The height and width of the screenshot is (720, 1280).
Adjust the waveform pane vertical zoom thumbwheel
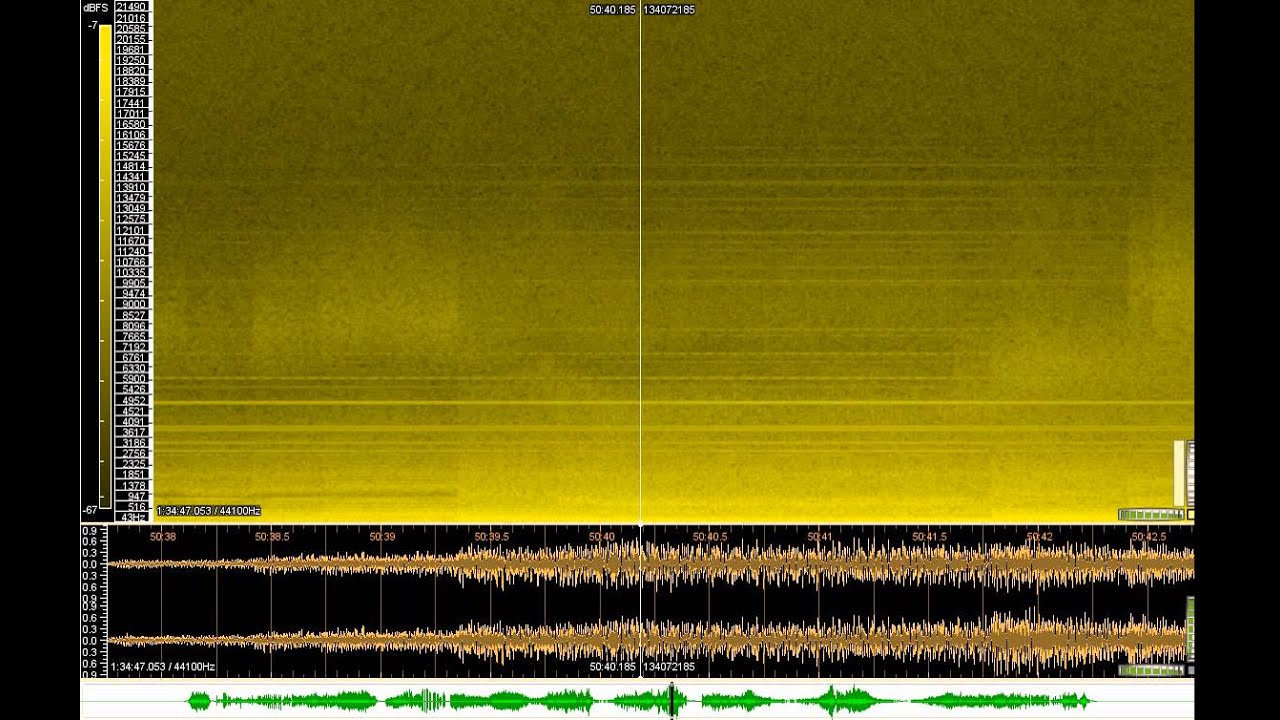click(x=1190, y=630)
